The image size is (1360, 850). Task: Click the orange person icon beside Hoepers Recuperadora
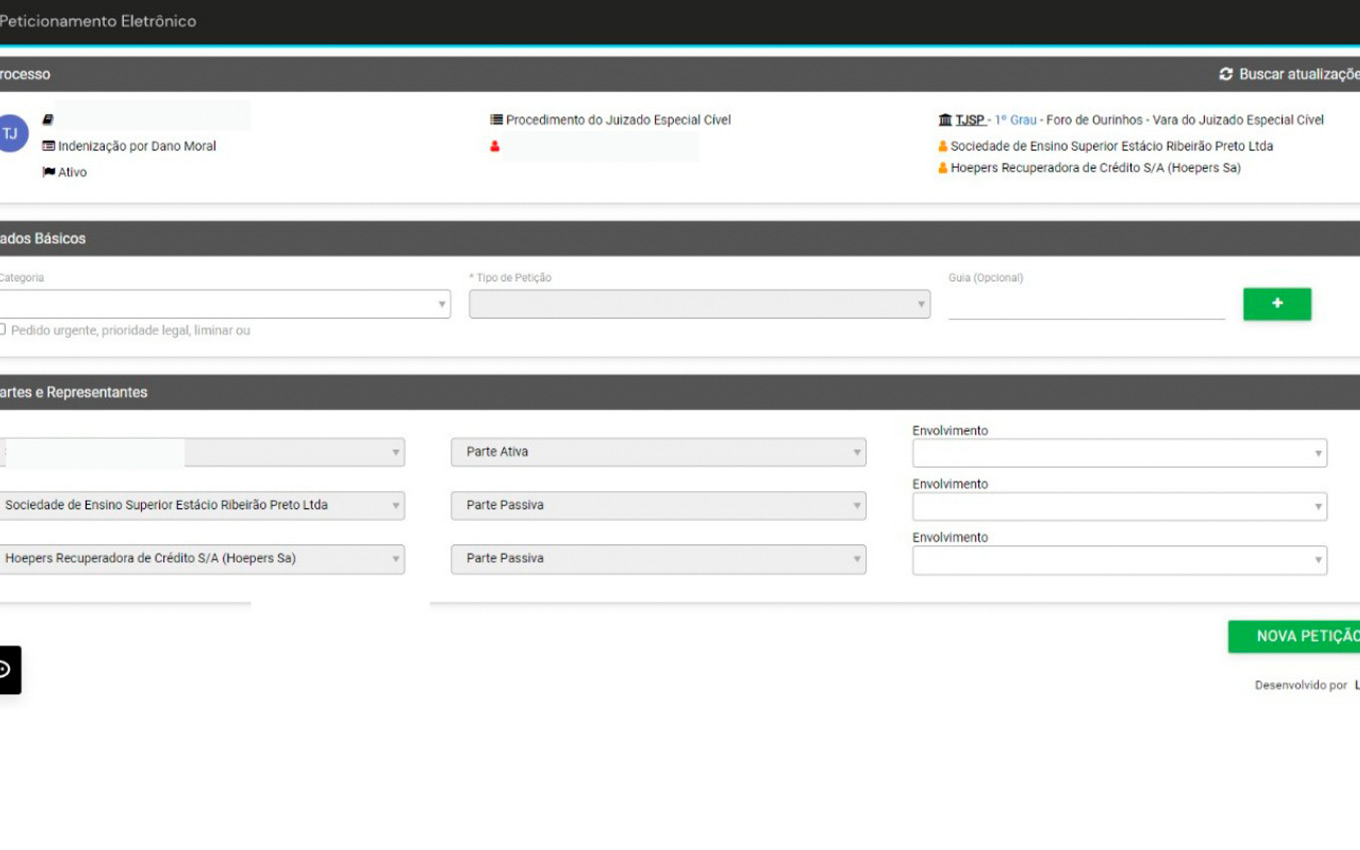point(942,168)
